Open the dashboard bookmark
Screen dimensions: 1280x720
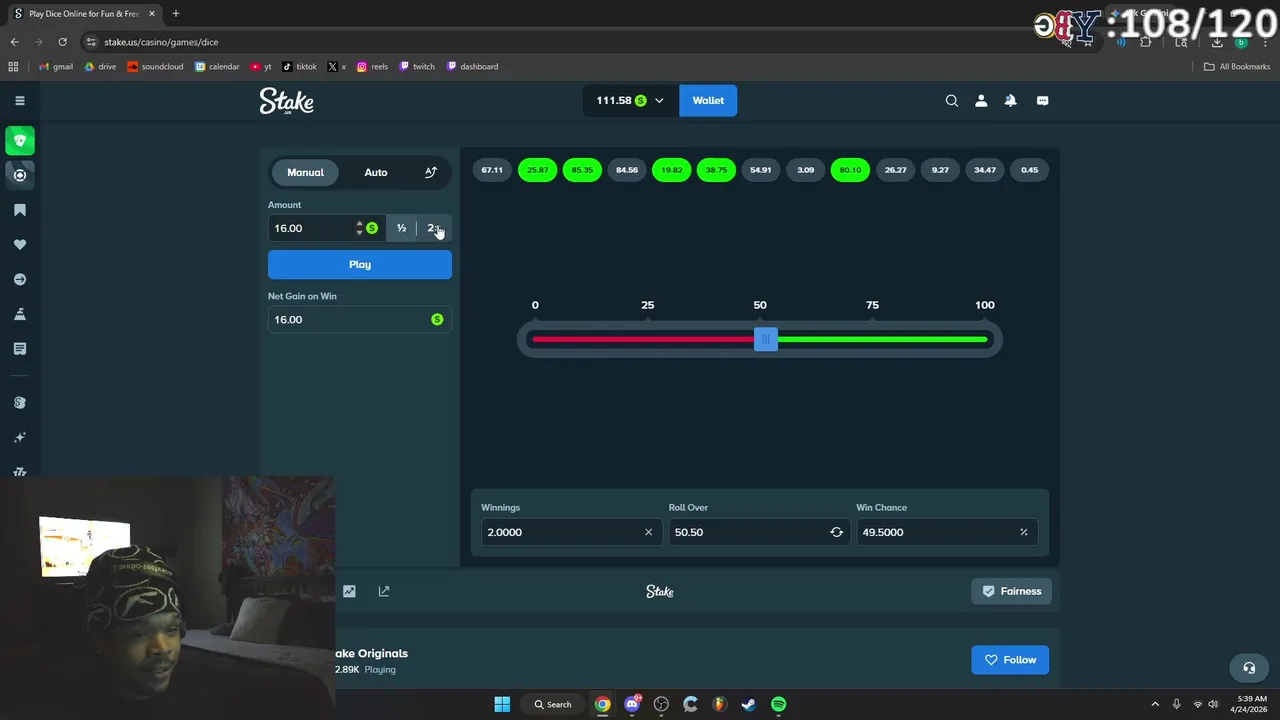(472, 67)
